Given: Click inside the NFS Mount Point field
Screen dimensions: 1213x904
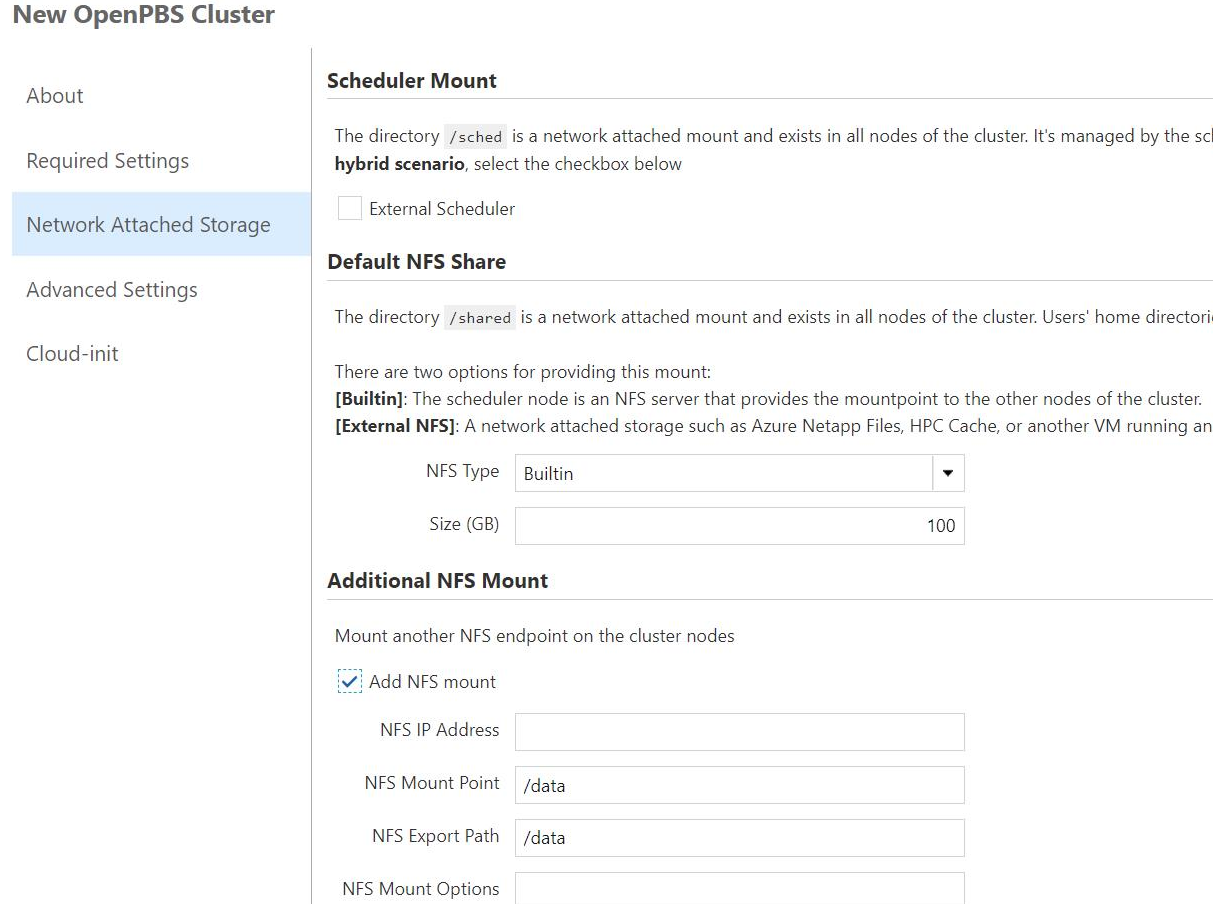Looking at the screenshot, I should click(x=739, y=785).
